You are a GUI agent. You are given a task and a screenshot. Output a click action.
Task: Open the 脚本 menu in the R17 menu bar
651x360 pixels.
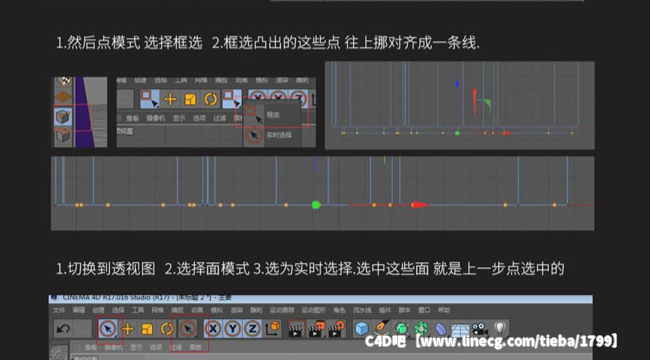tap(404, 310)
